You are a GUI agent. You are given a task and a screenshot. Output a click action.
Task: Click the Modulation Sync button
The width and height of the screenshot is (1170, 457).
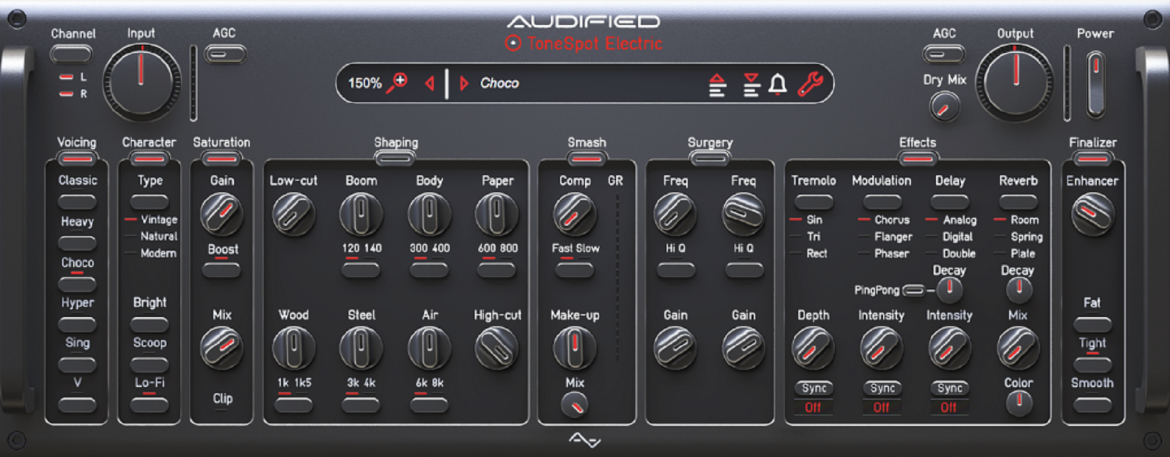tap(882, 389)
